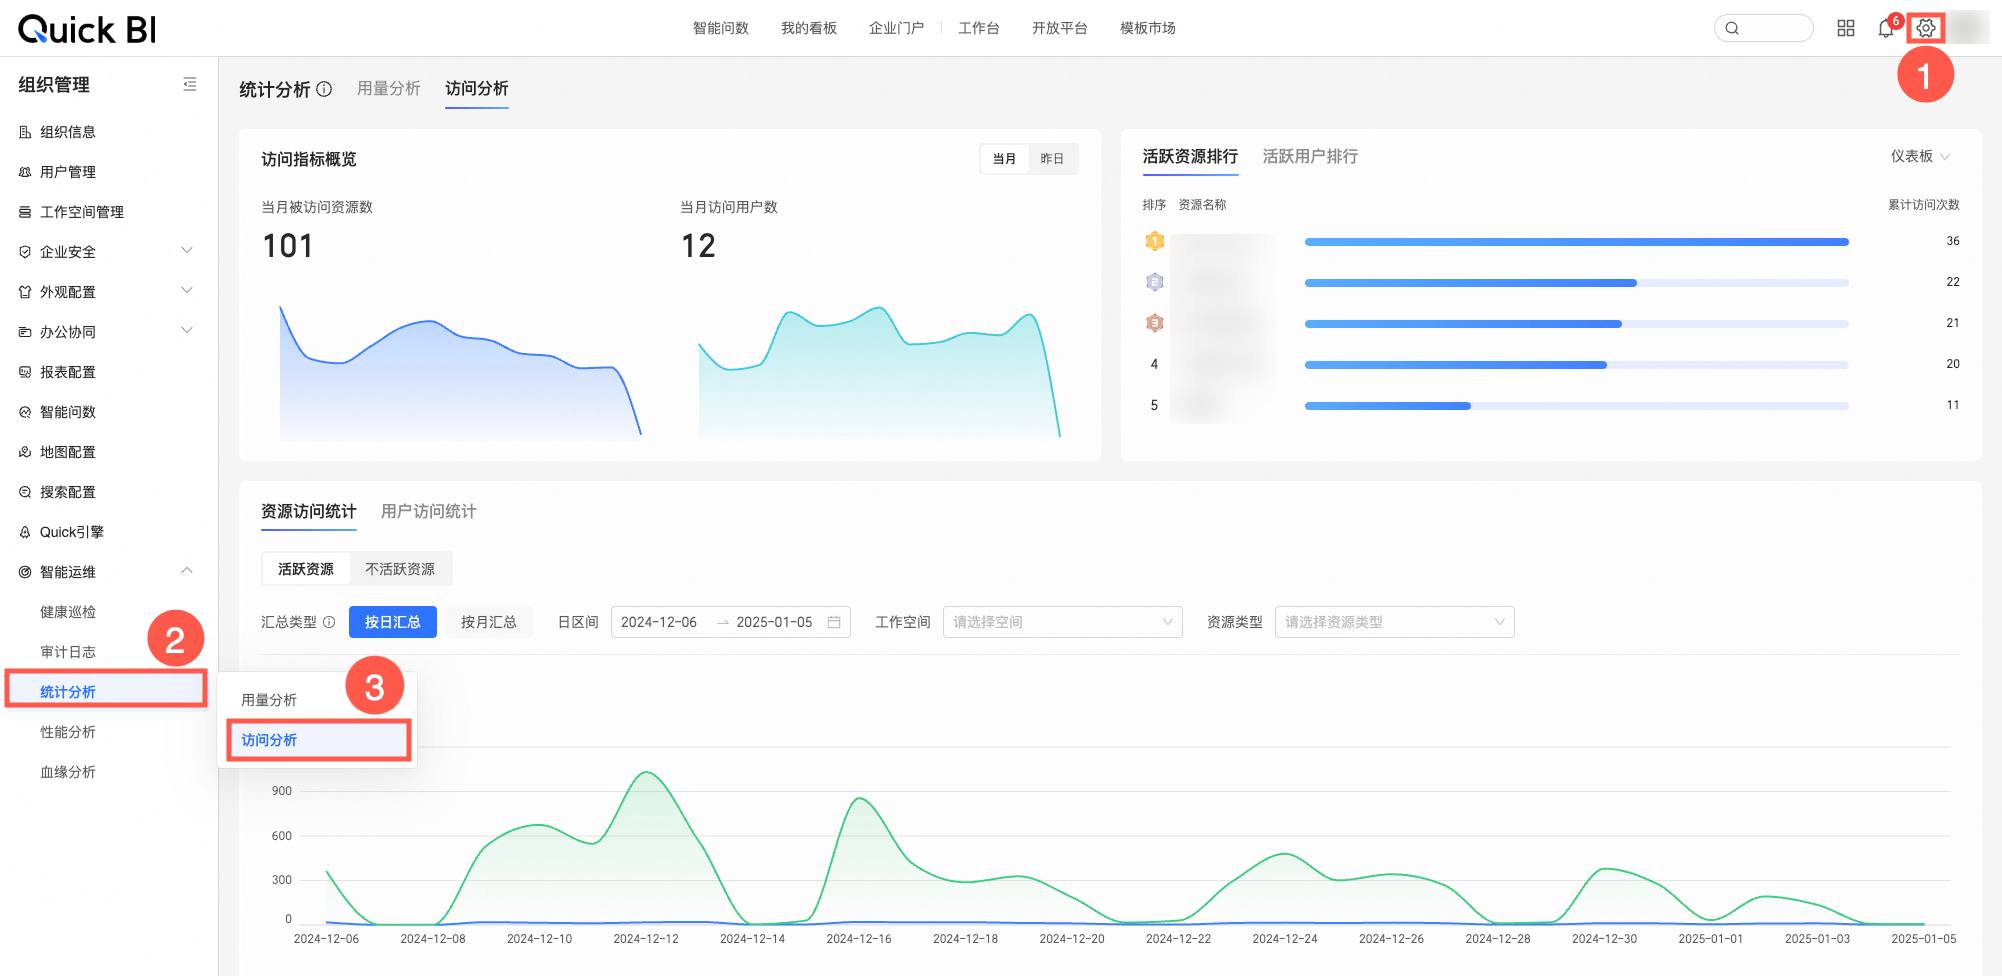This screenshot has width=2002, height=976.
Task: Open the apps grid icon
Action: coord(1846,28)
